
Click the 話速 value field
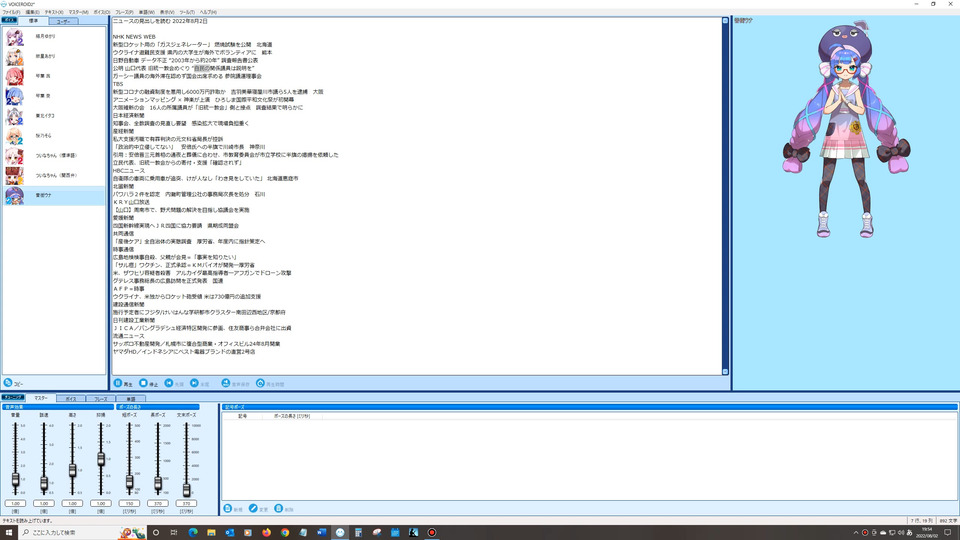coord(44,503)
